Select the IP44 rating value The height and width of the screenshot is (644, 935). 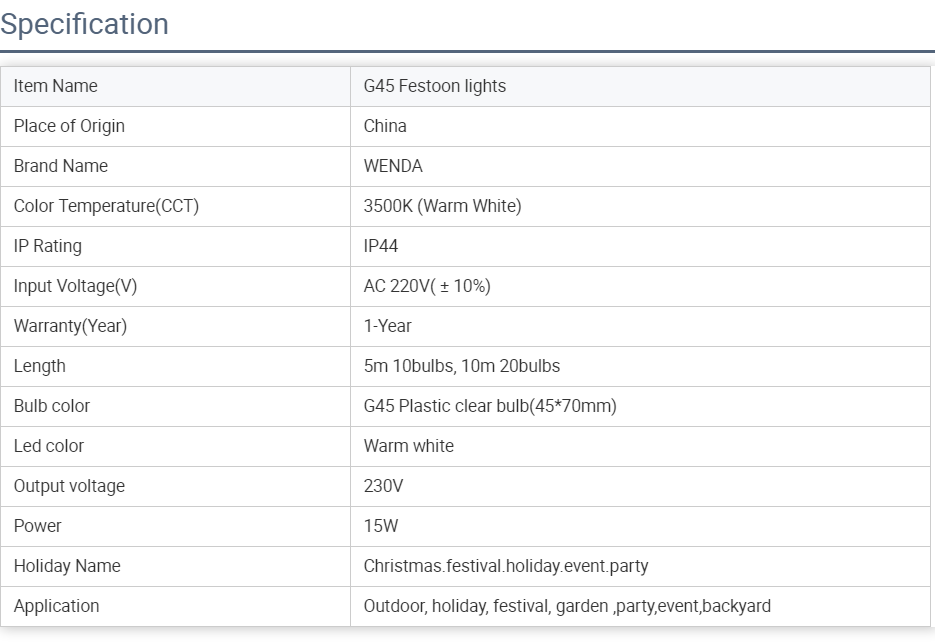pyautogui.click(x=381, y=246)
